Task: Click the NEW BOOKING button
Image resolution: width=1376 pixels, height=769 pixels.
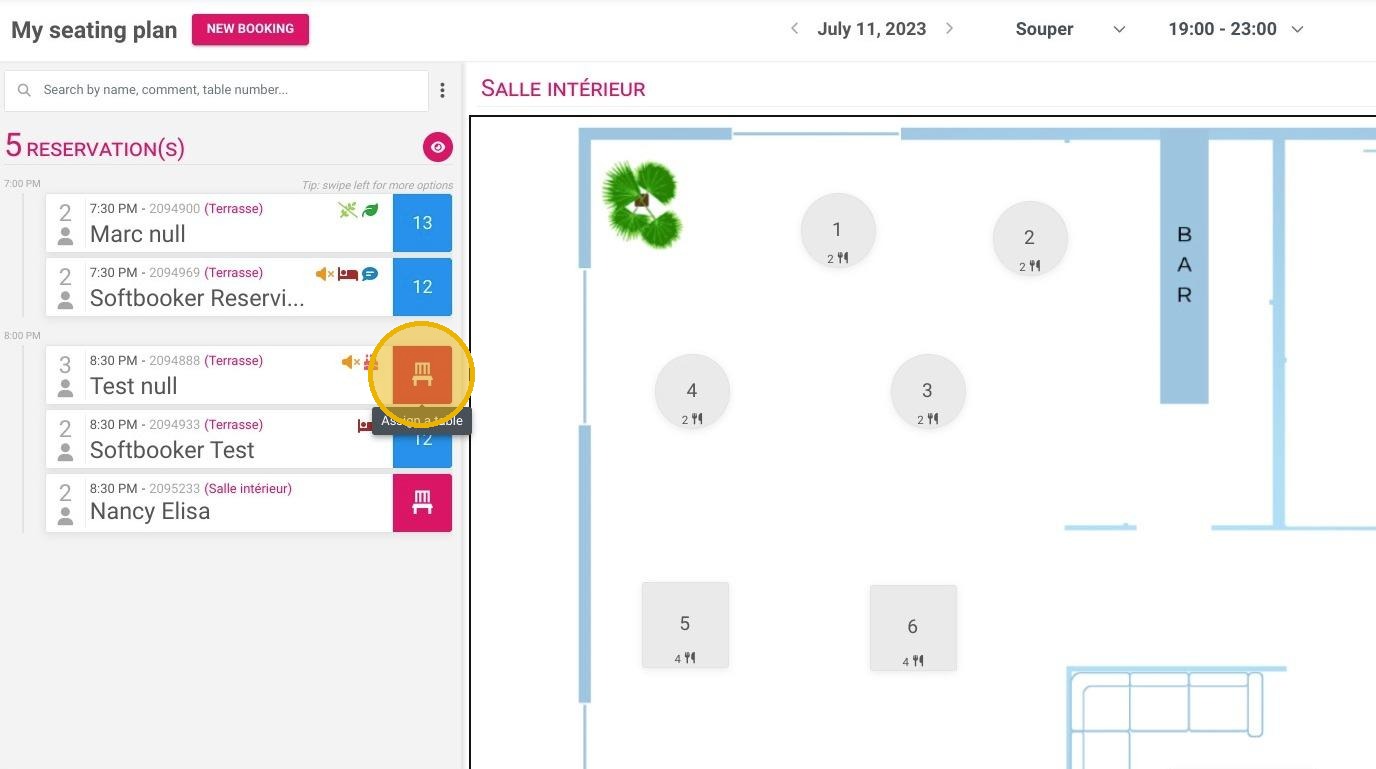Action: 250,29
